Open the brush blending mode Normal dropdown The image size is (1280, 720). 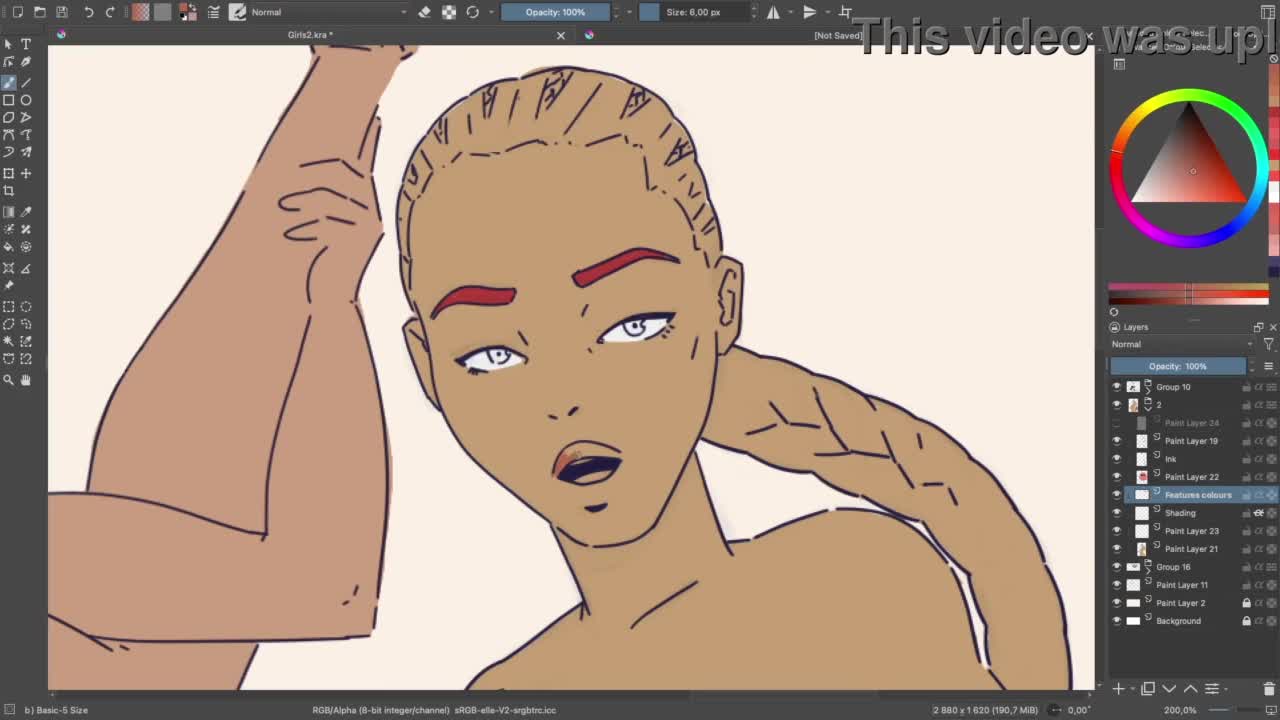tap(328, 12)
